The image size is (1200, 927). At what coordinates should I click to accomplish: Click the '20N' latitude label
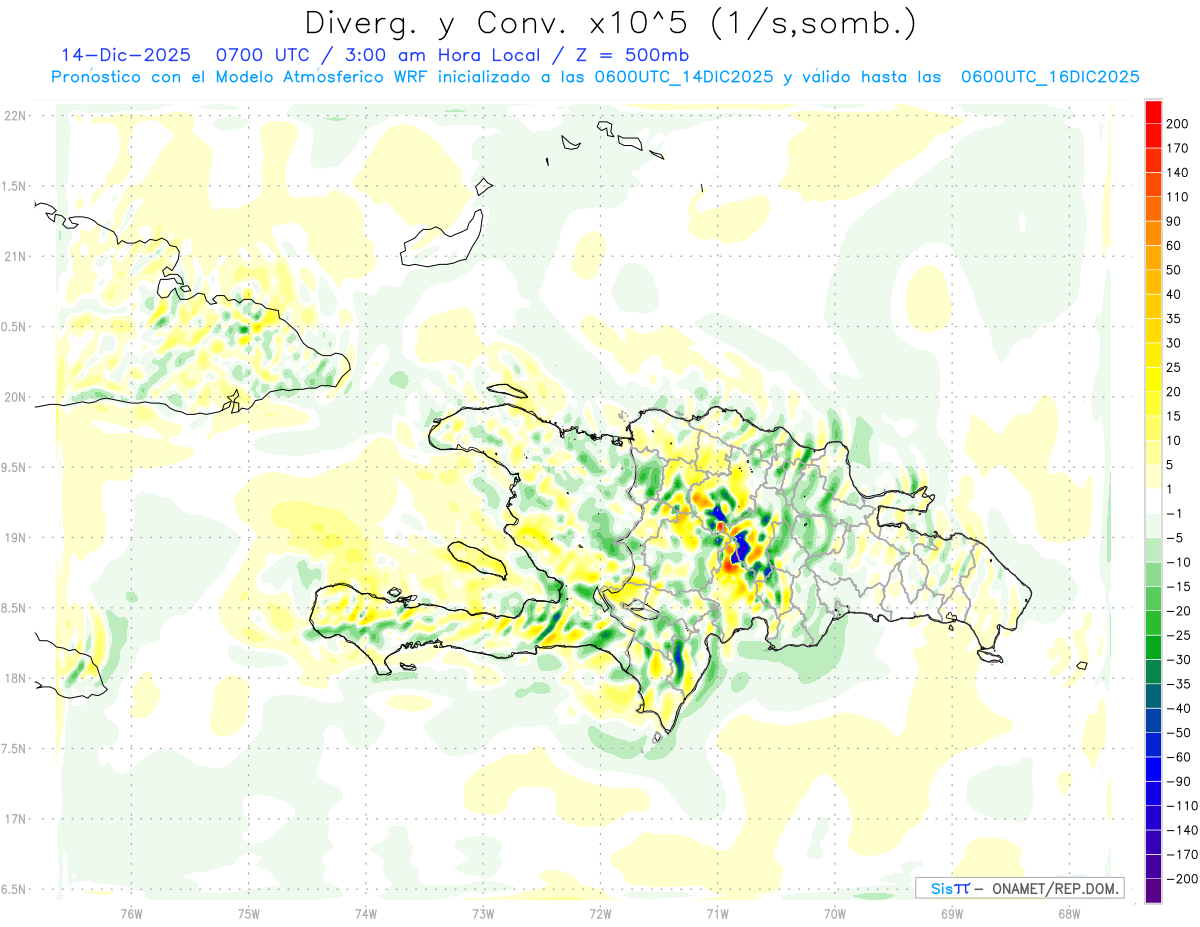pos(15,397)
